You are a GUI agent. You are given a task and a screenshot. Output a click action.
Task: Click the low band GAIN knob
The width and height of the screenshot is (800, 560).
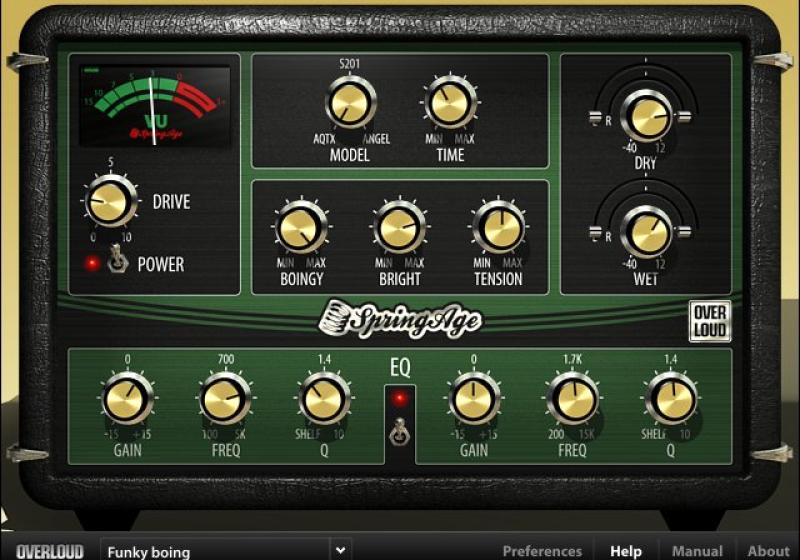[x=128, y=399]
